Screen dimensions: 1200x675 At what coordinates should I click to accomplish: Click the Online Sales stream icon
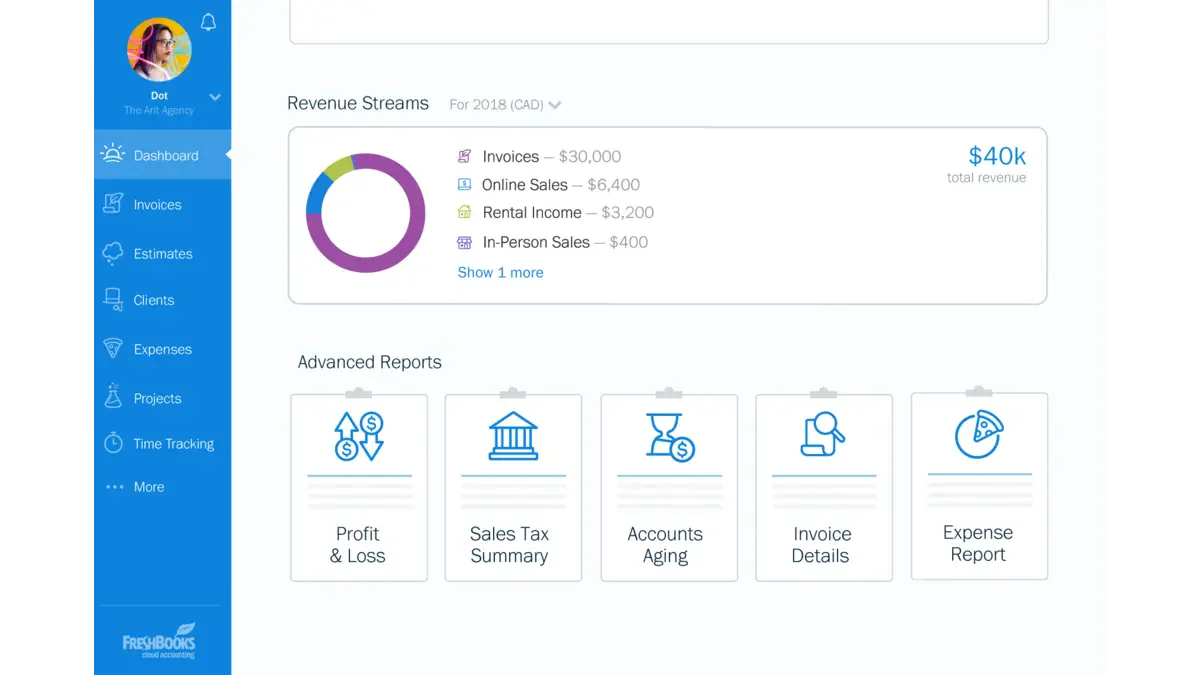click(464, 184)
